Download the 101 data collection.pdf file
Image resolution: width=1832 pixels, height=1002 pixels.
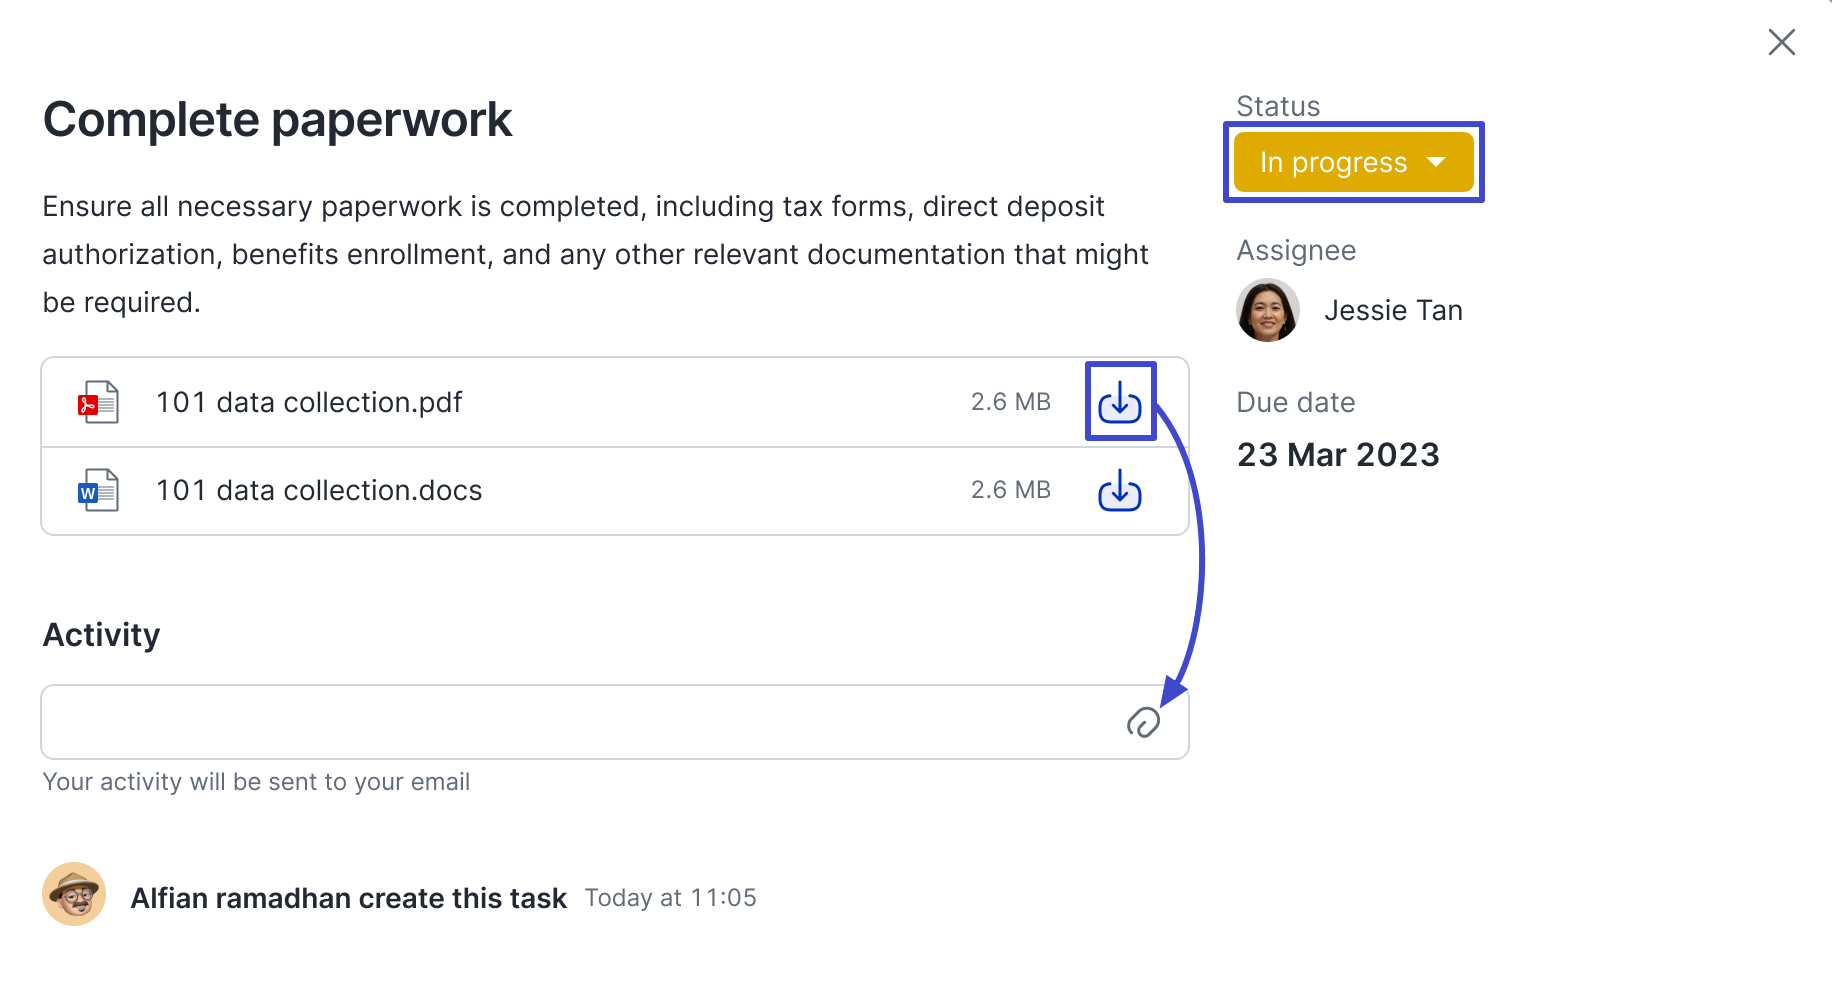[1120, 402]
